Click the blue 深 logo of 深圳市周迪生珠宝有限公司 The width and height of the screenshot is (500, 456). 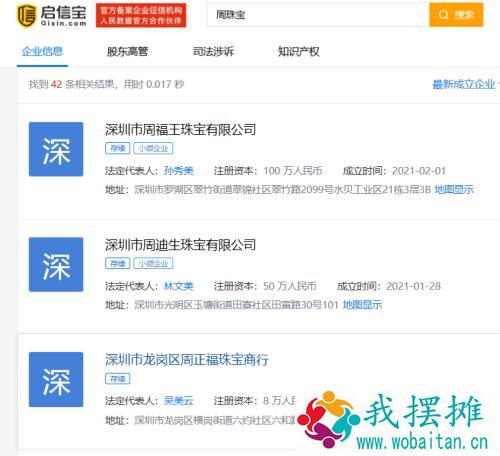pyautogui.click(x=56, y=264)
